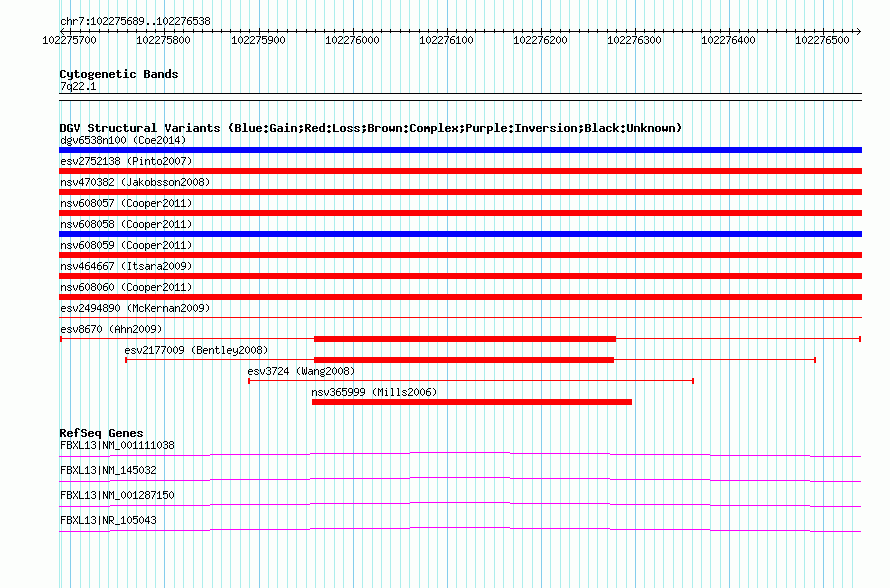
Task: Open the nsv470382 (Jakobsson2008) variant
Action: [135, 182]
